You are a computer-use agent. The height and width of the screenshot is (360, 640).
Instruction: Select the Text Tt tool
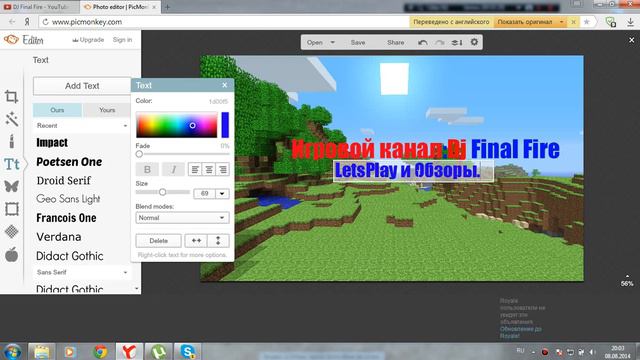(x=11, y=164)
